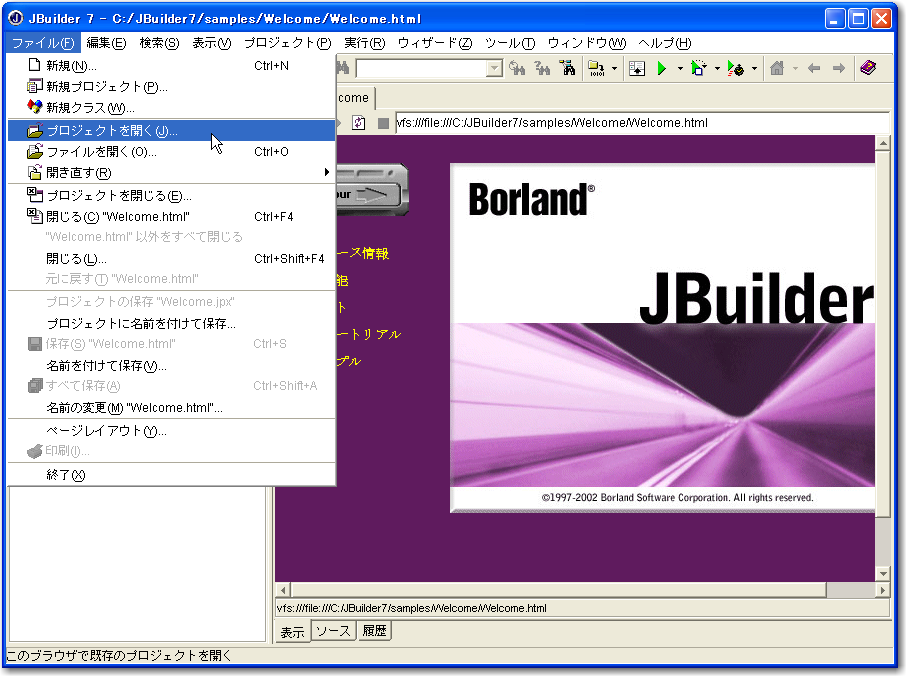Click the browser URL address field
906x676 pixels.
tap(640, 123)
